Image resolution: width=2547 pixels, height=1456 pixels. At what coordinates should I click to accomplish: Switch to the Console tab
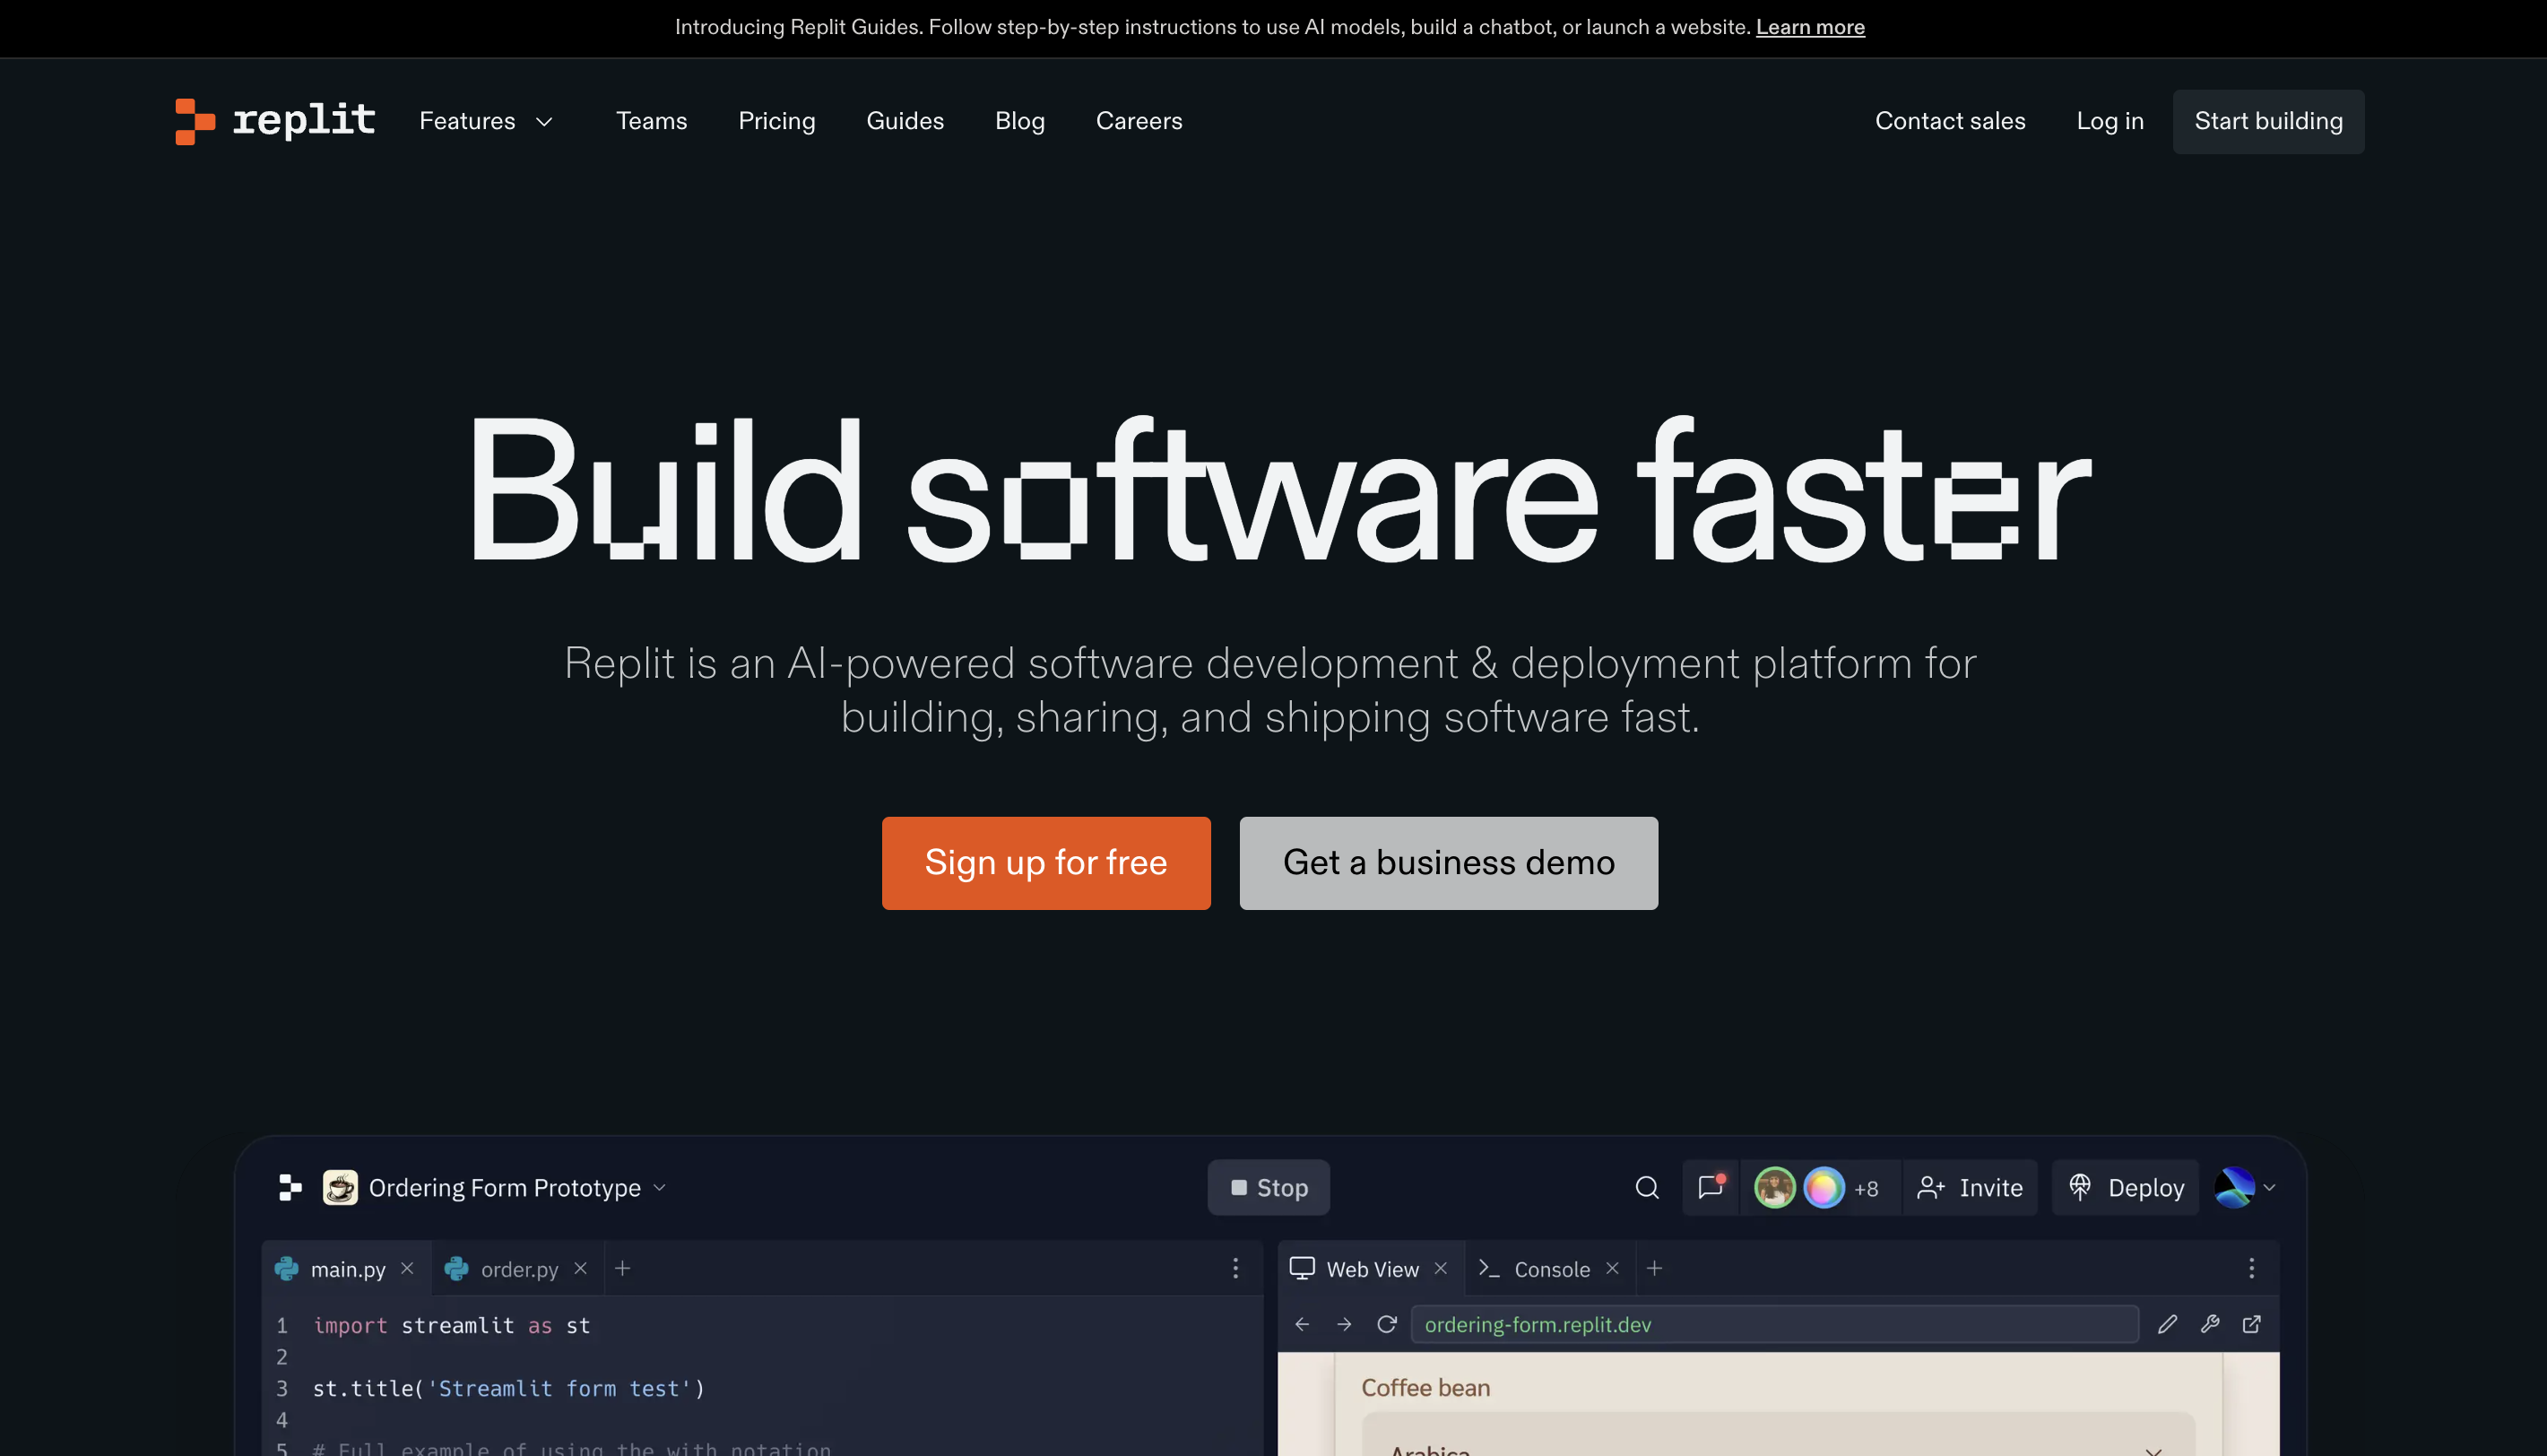pyautogui.click(x=1550, y=1269)
